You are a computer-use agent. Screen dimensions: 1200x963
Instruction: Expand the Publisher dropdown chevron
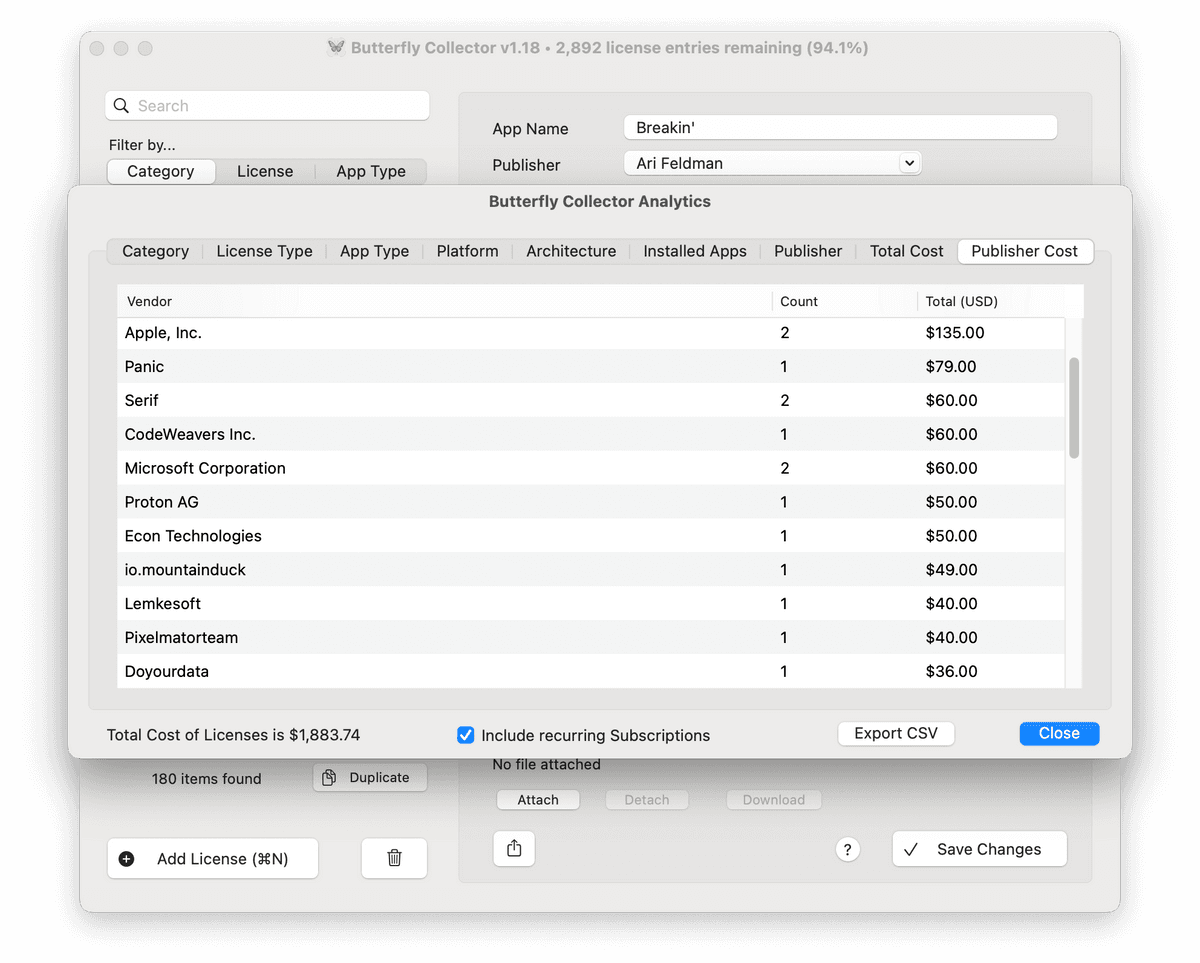908,163
